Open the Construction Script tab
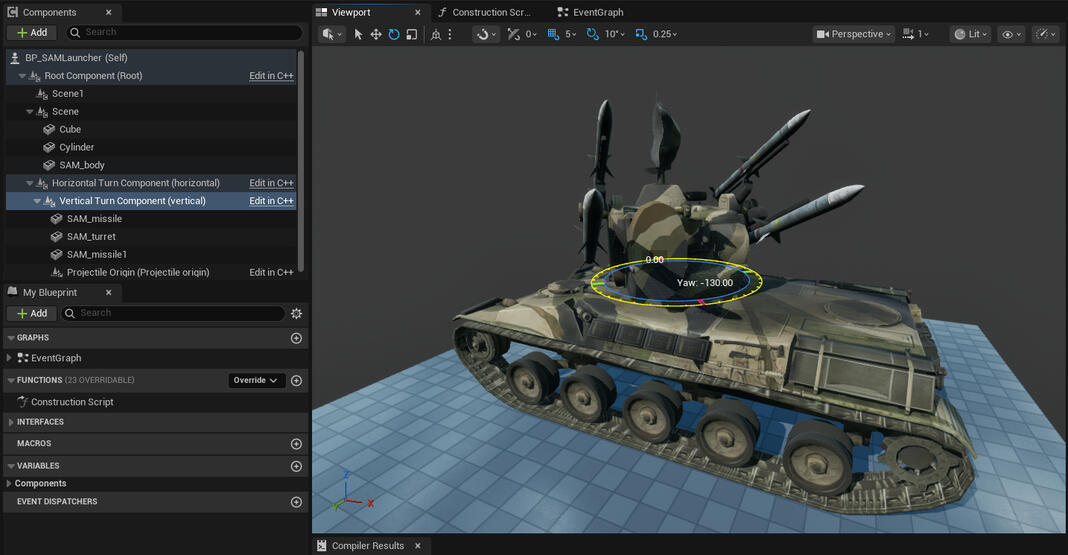1068x555 pixels. (x=490, y=12)
